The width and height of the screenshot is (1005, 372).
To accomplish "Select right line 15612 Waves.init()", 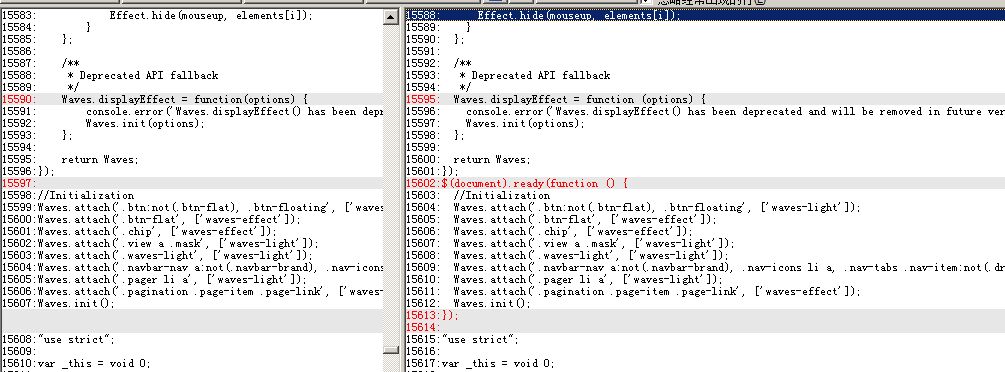I will tap(705, 304).
